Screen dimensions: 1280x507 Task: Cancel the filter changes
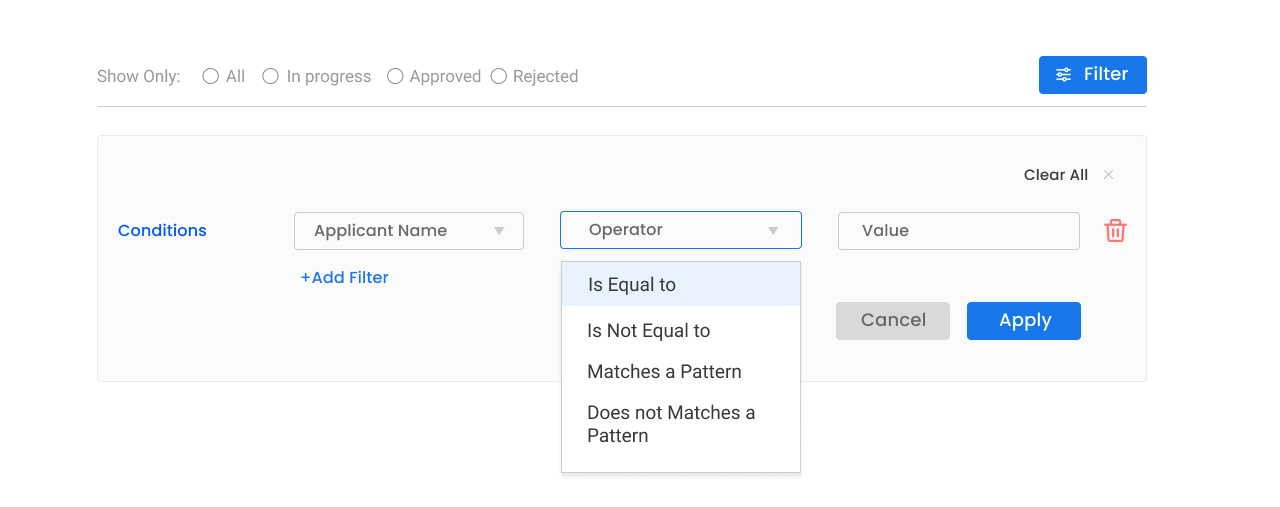coord(892,321)
